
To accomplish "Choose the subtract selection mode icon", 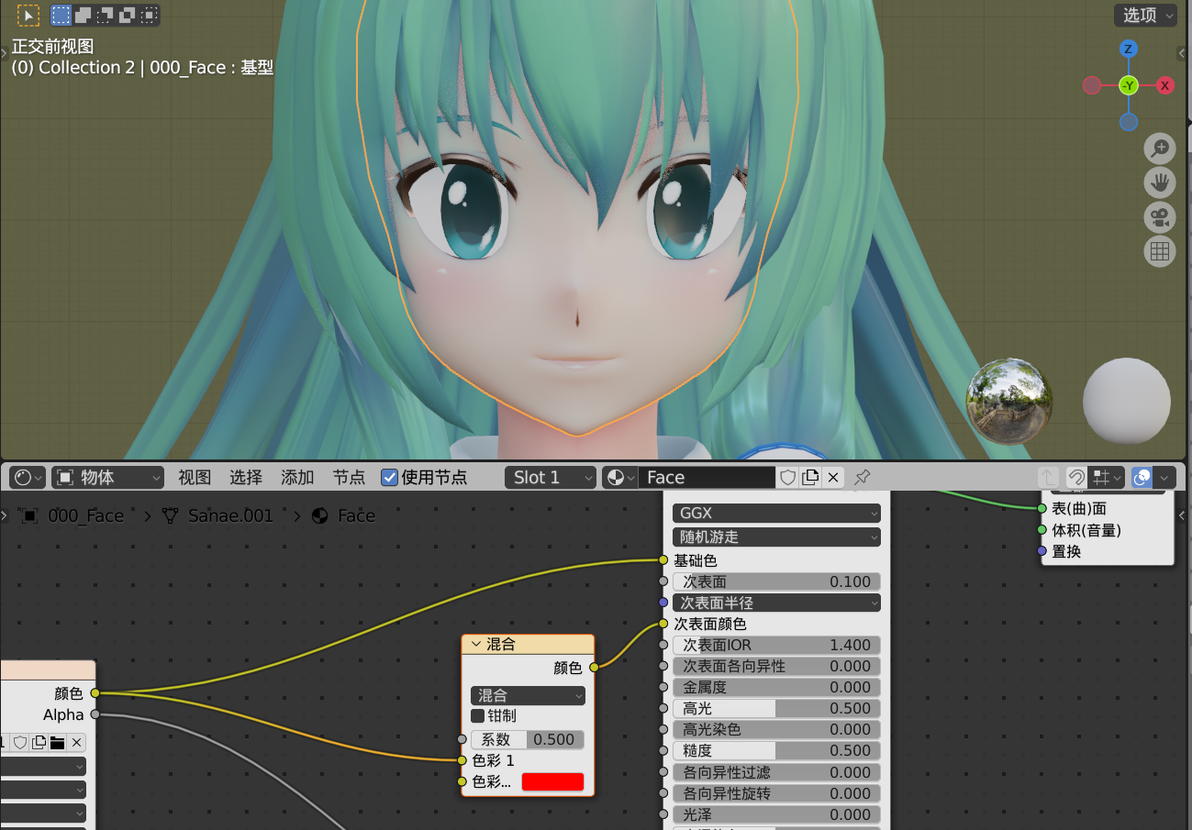I will point(105,14).
